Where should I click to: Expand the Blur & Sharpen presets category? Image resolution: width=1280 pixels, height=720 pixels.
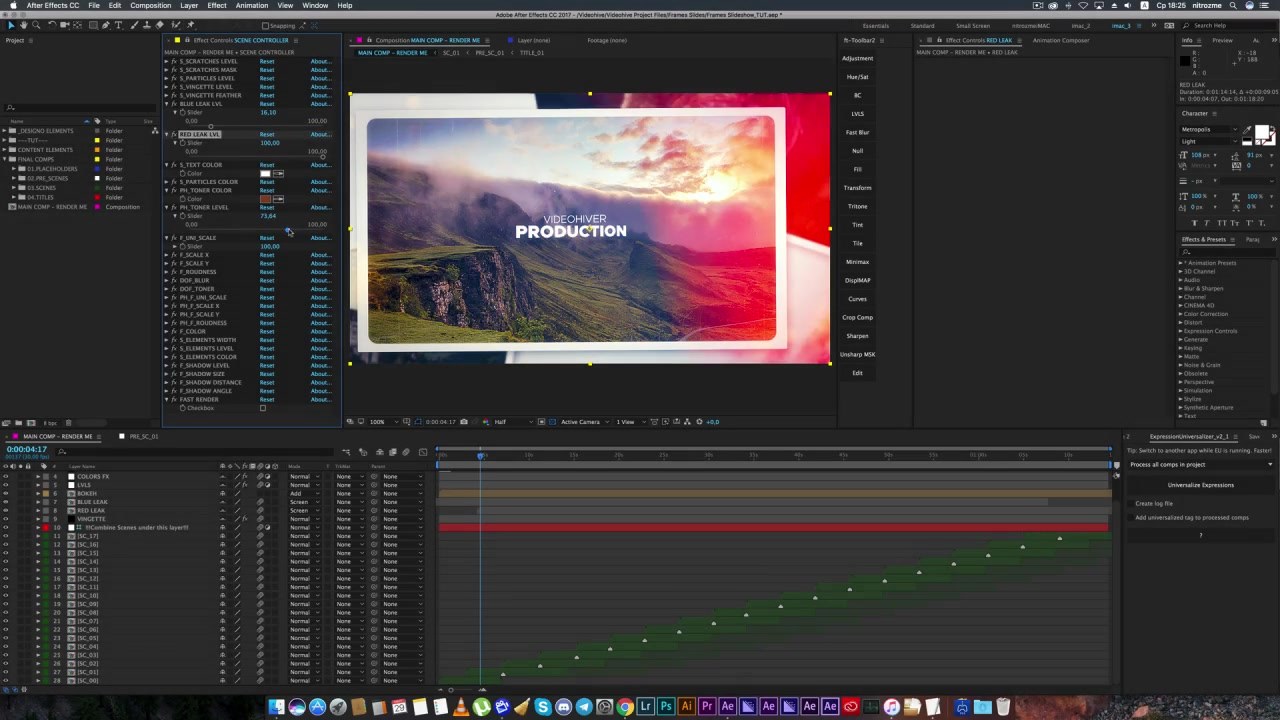coord(1180,288)
